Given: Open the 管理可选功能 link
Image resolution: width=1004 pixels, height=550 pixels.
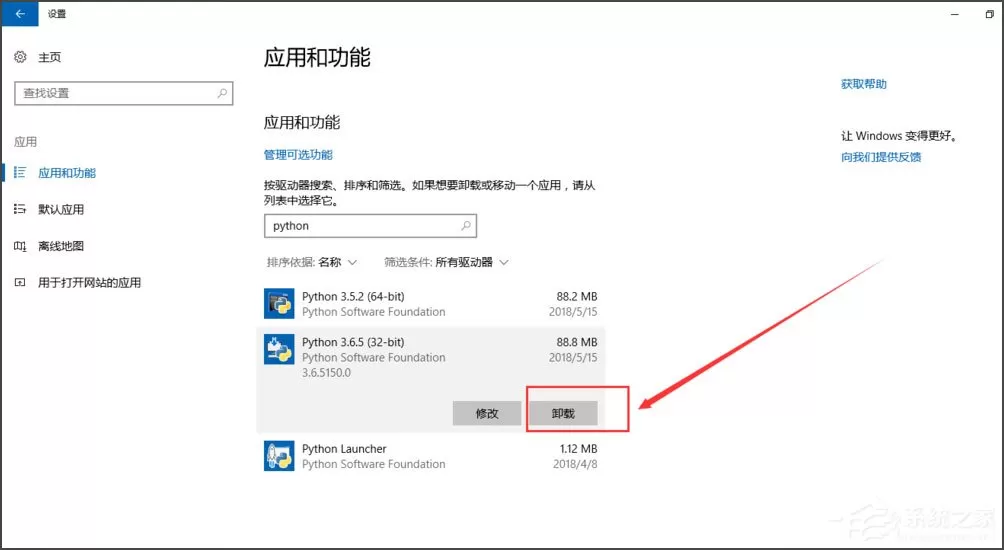Looking at the screenshot, I should [x=298, y=154].
